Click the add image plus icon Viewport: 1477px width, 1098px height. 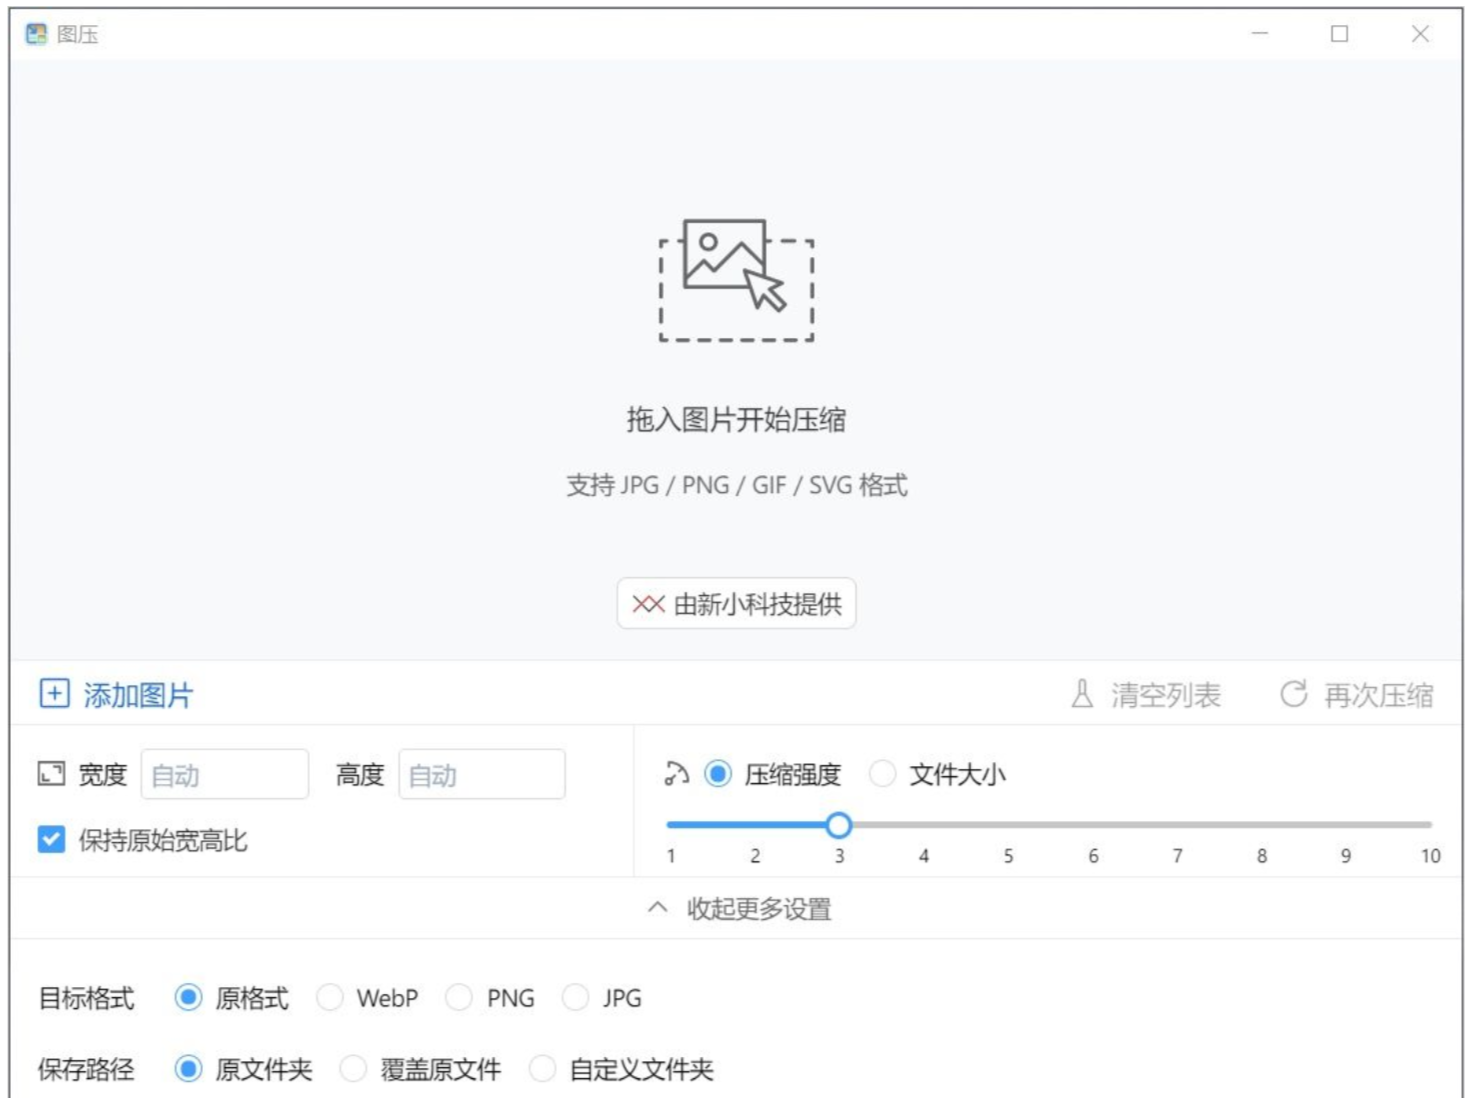[x=54, y=693]
